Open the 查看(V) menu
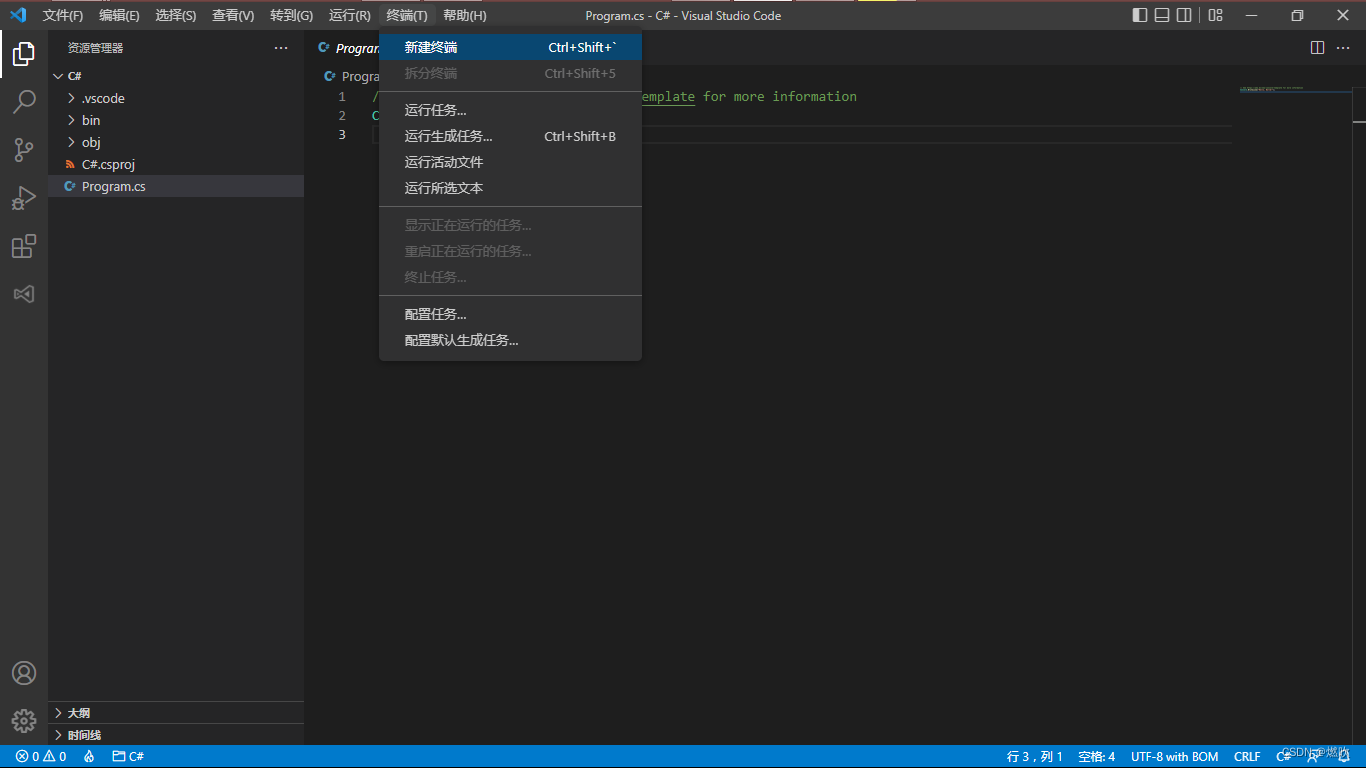 [x=233, y=15]
